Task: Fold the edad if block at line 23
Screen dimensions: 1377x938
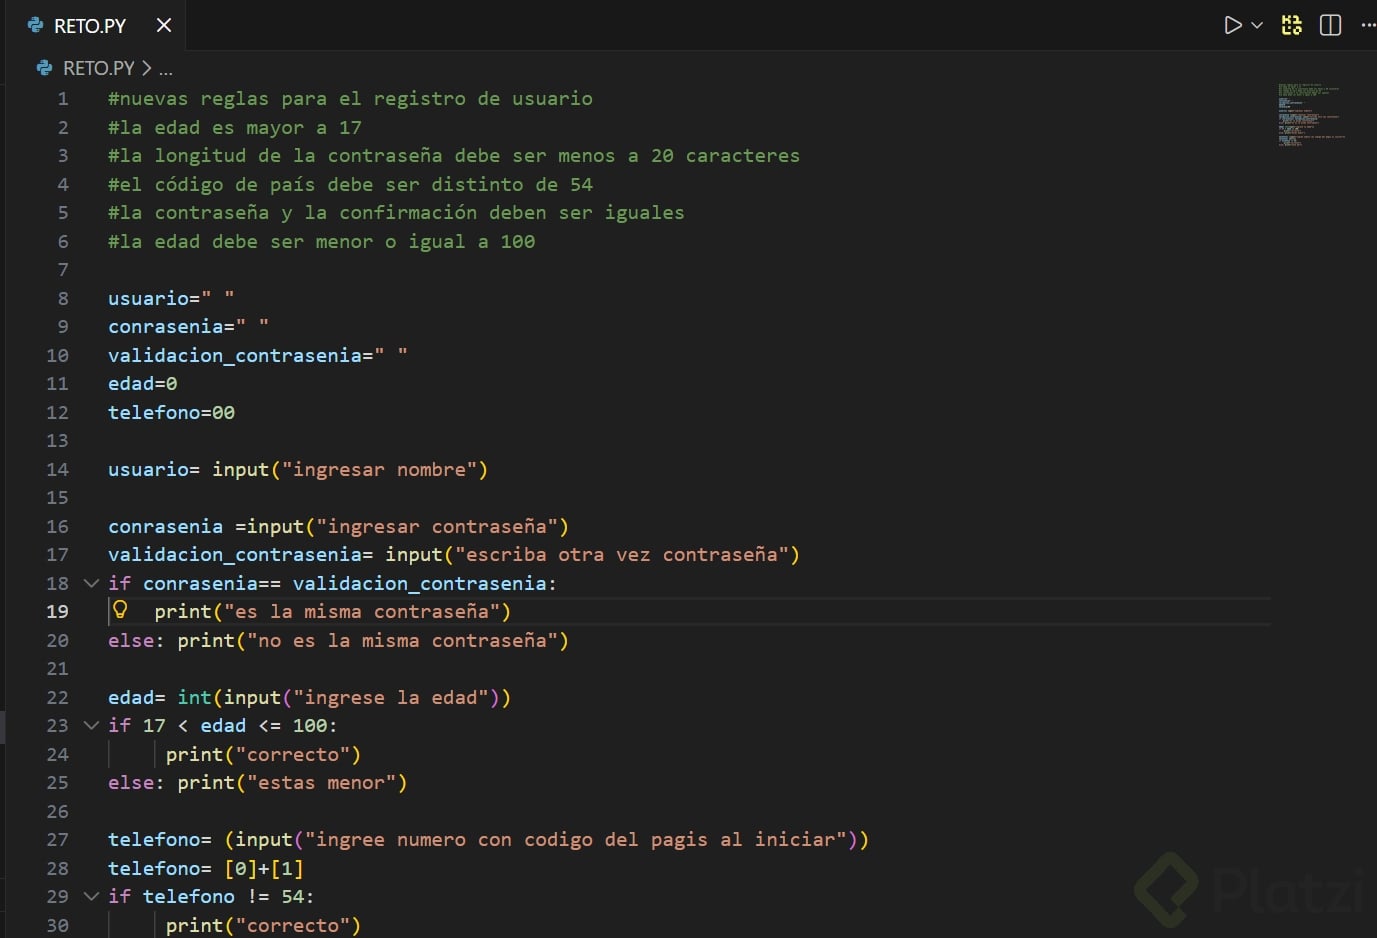Action: click(91, 725)
